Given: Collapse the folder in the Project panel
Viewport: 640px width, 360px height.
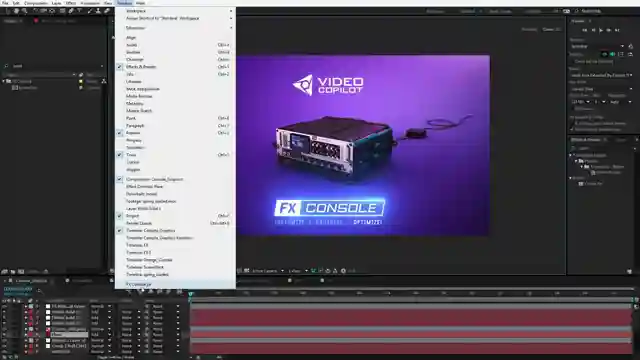Looking at the screenshot, I should pyautogui.click(x=4, y=81).
